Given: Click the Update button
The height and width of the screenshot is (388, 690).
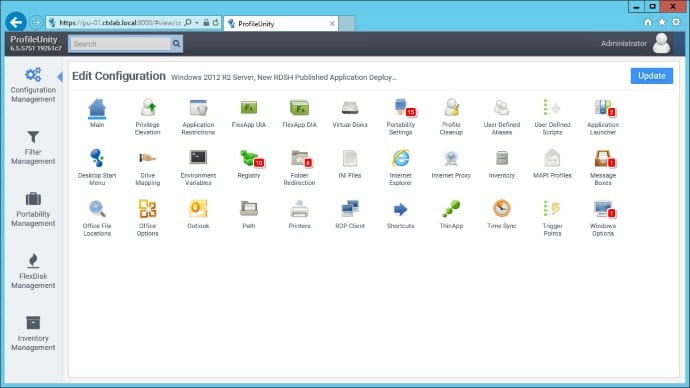Looking at the screenshot, I should click(651, 76).
